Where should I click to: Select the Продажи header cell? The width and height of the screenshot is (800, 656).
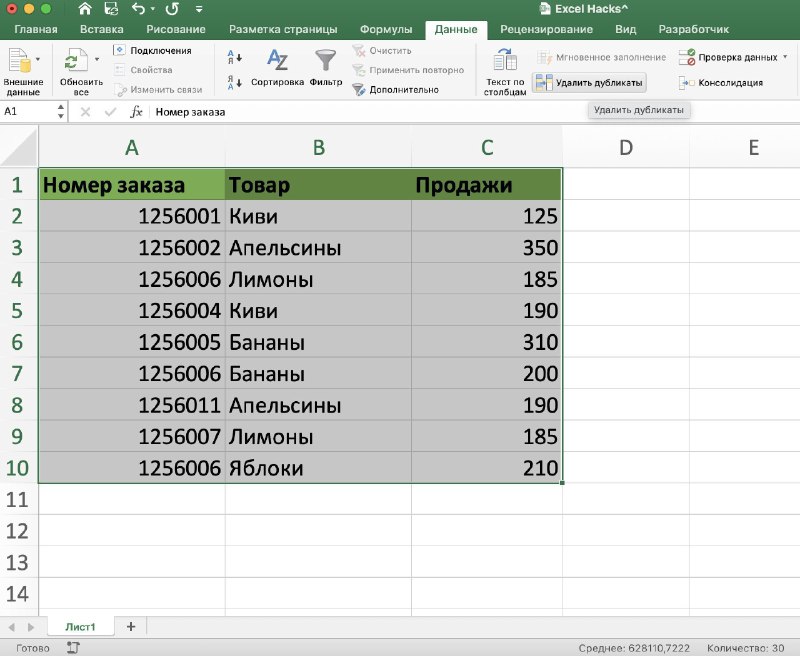click(487, 185)
